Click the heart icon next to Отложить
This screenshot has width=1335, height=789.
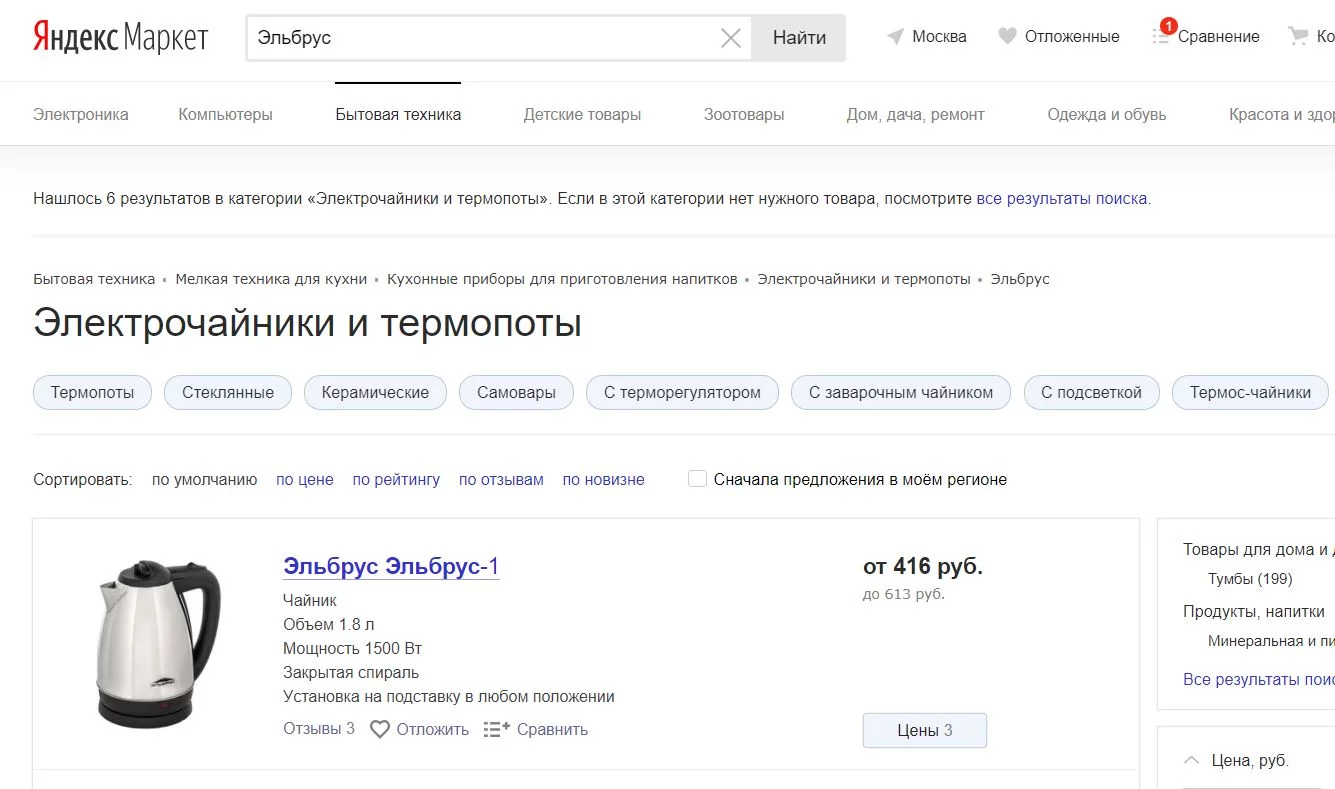[380, 730]
